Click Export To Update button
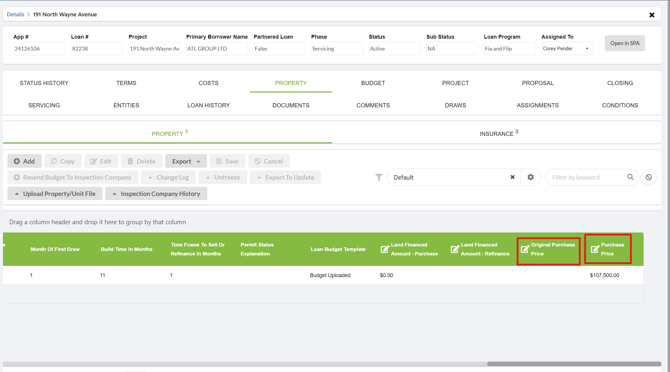Screen dimensions: 670x372 tap(285, 177)
